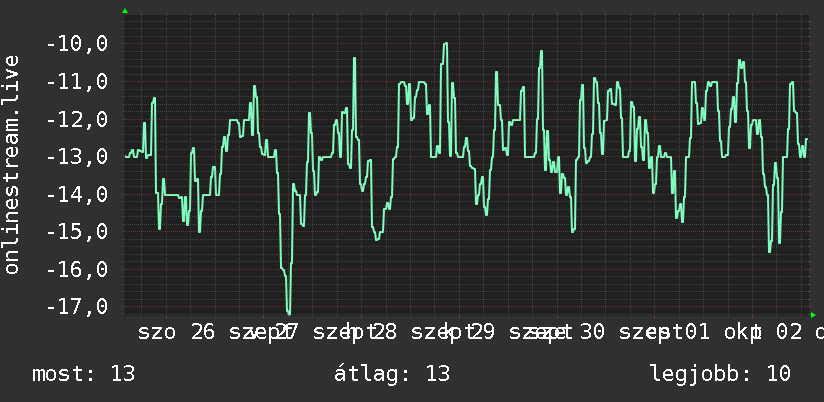Click the '30' date label on x-axis
This screenshot has width=824, height=402.
click(x=593, y=333)
